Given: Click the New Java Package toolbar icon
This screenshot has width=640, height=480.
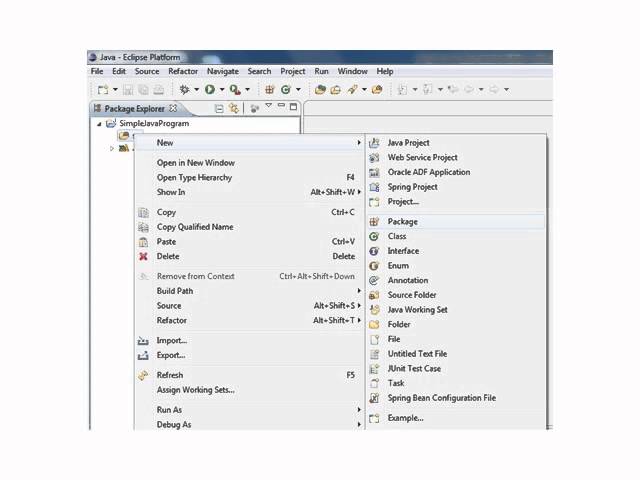Looking at the screenshot, I should click(269, 89).
